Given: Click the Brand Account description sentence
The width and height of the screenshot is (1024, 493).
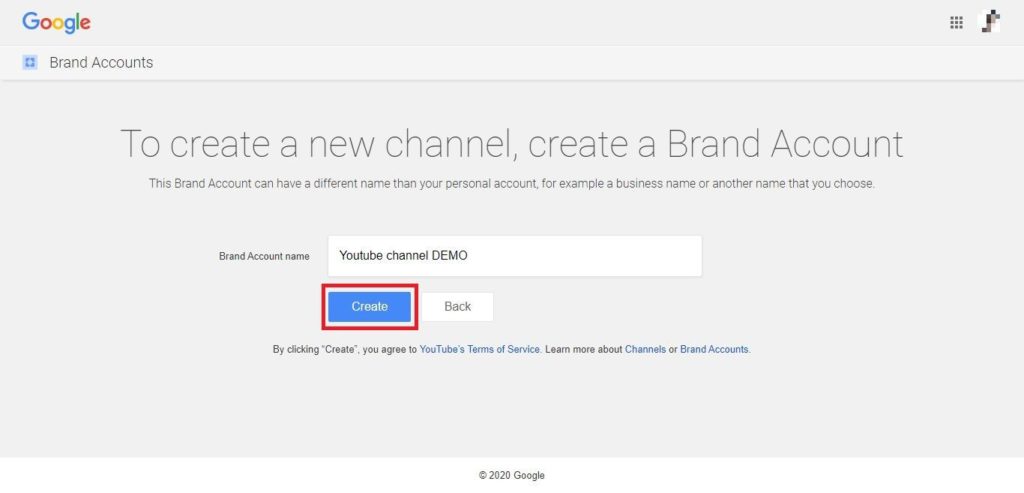Looking at the screenshot, I should [x=511, y=183].
